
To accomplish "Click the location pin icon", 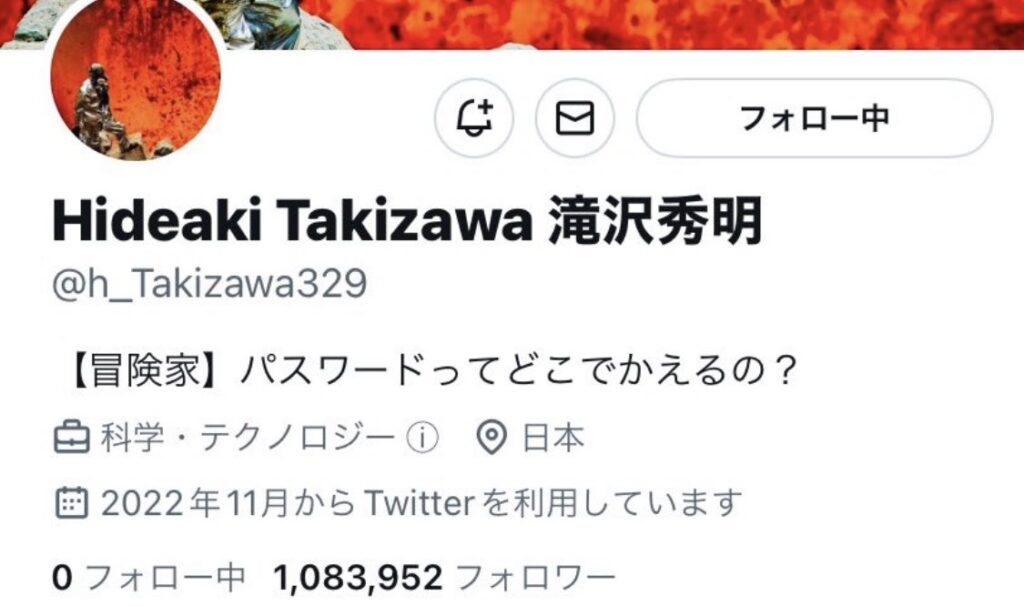I will [492, 438].
